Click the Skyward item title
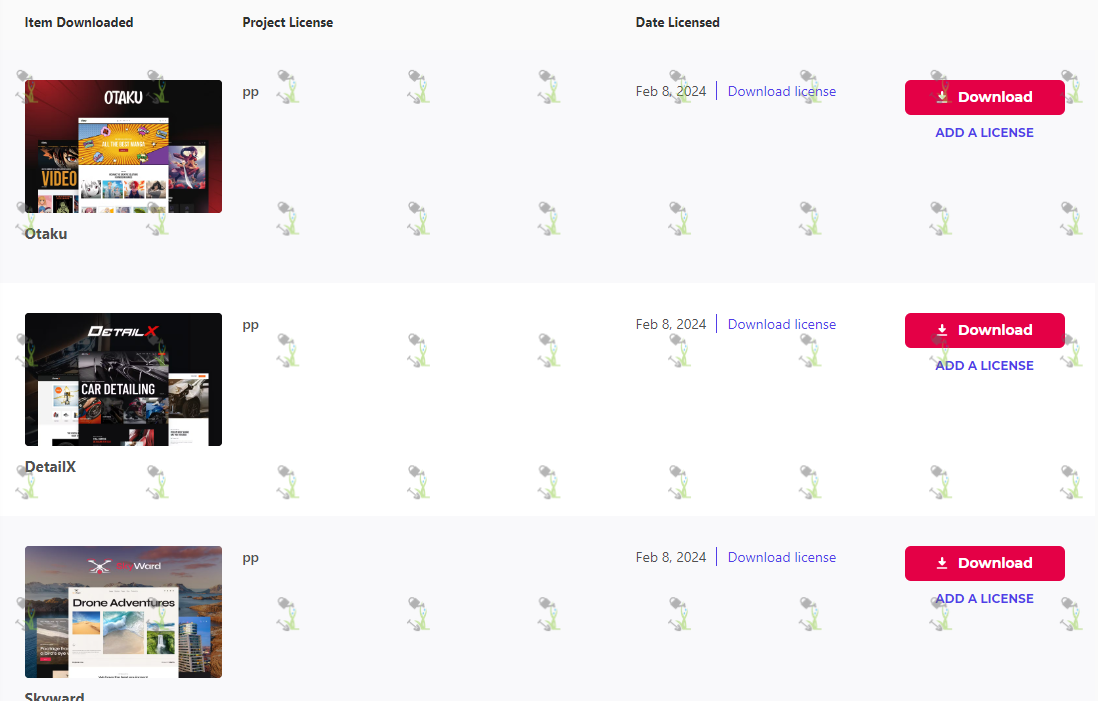The width and height of the screenshot is (1098, 701). pyautogui.click(x=55, y=696)
